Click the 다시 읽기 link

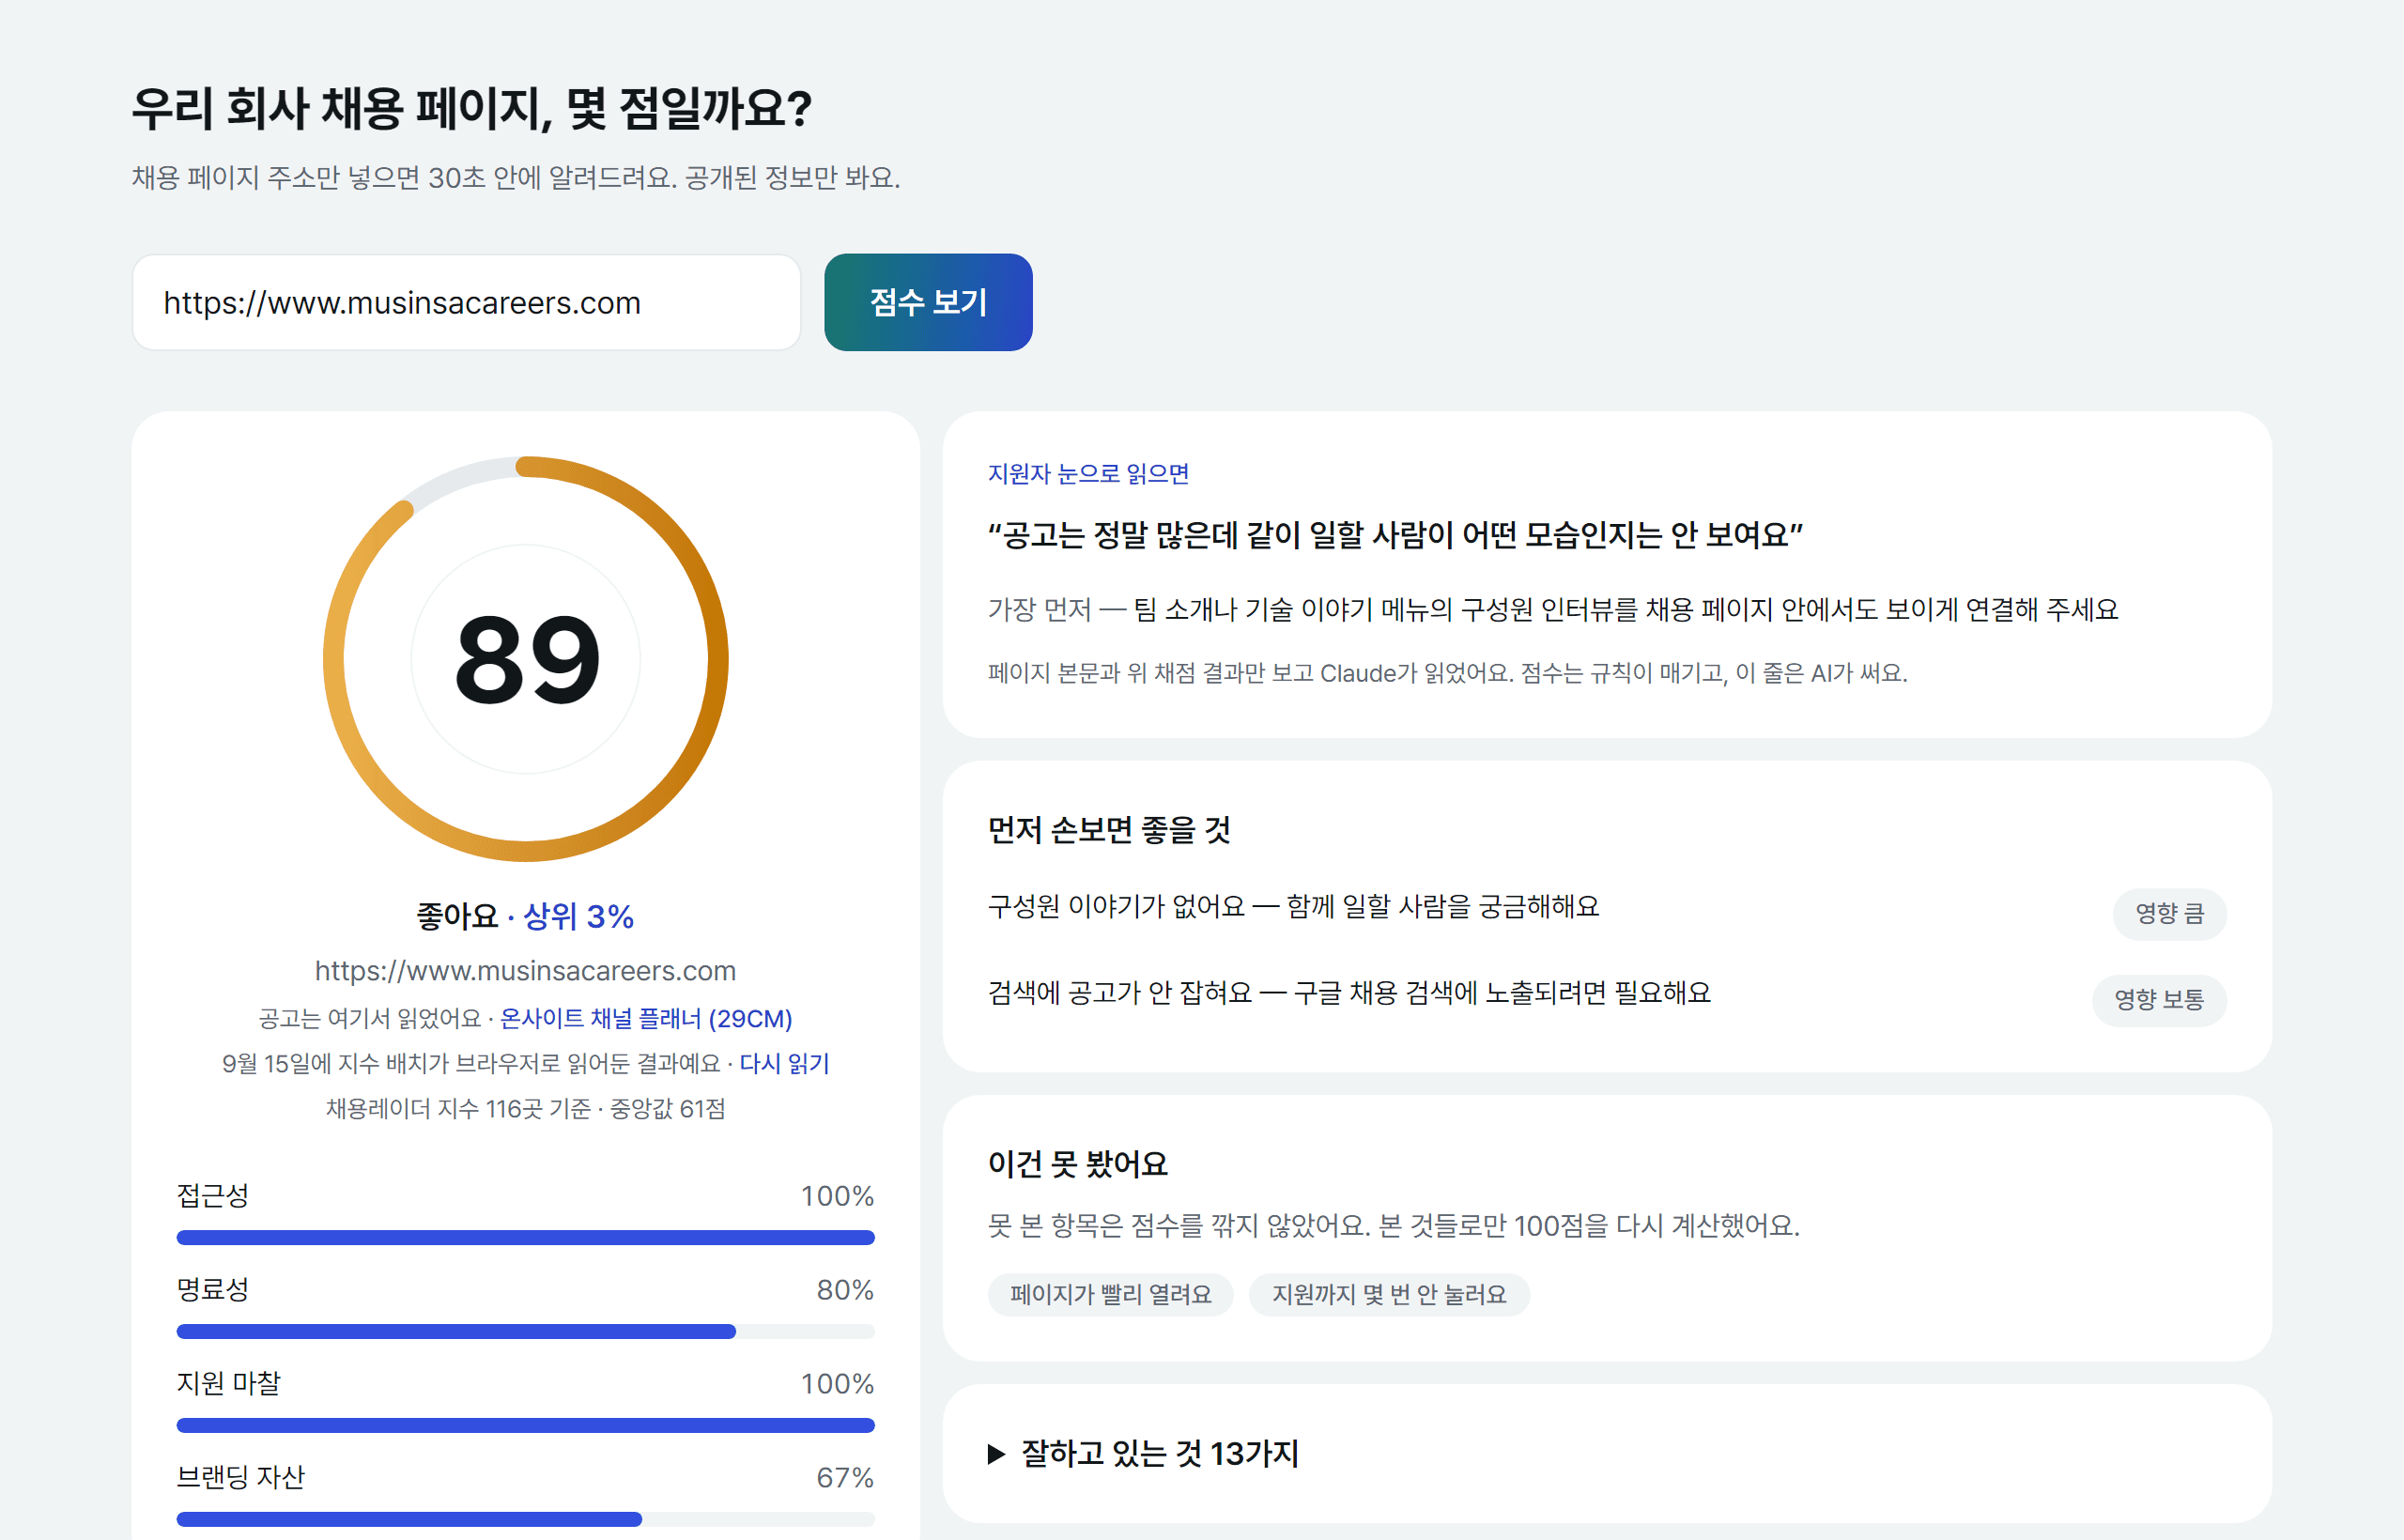[x=784, y=1063]
